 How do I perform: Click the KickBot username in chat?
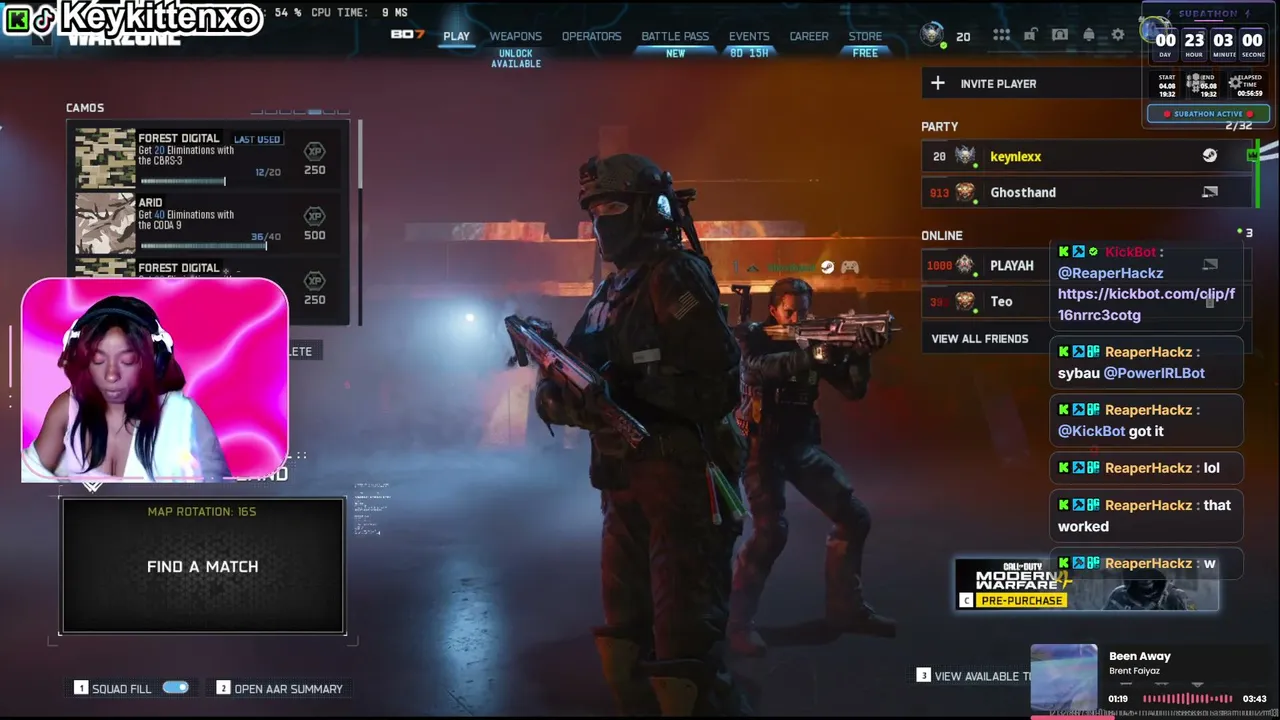click(x=1130, y=252)
